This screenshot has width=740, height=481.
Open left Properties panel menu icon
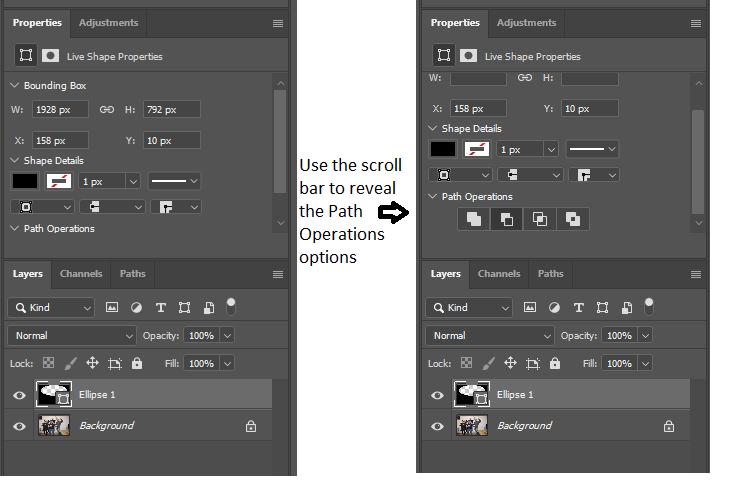tap(278, 23)
